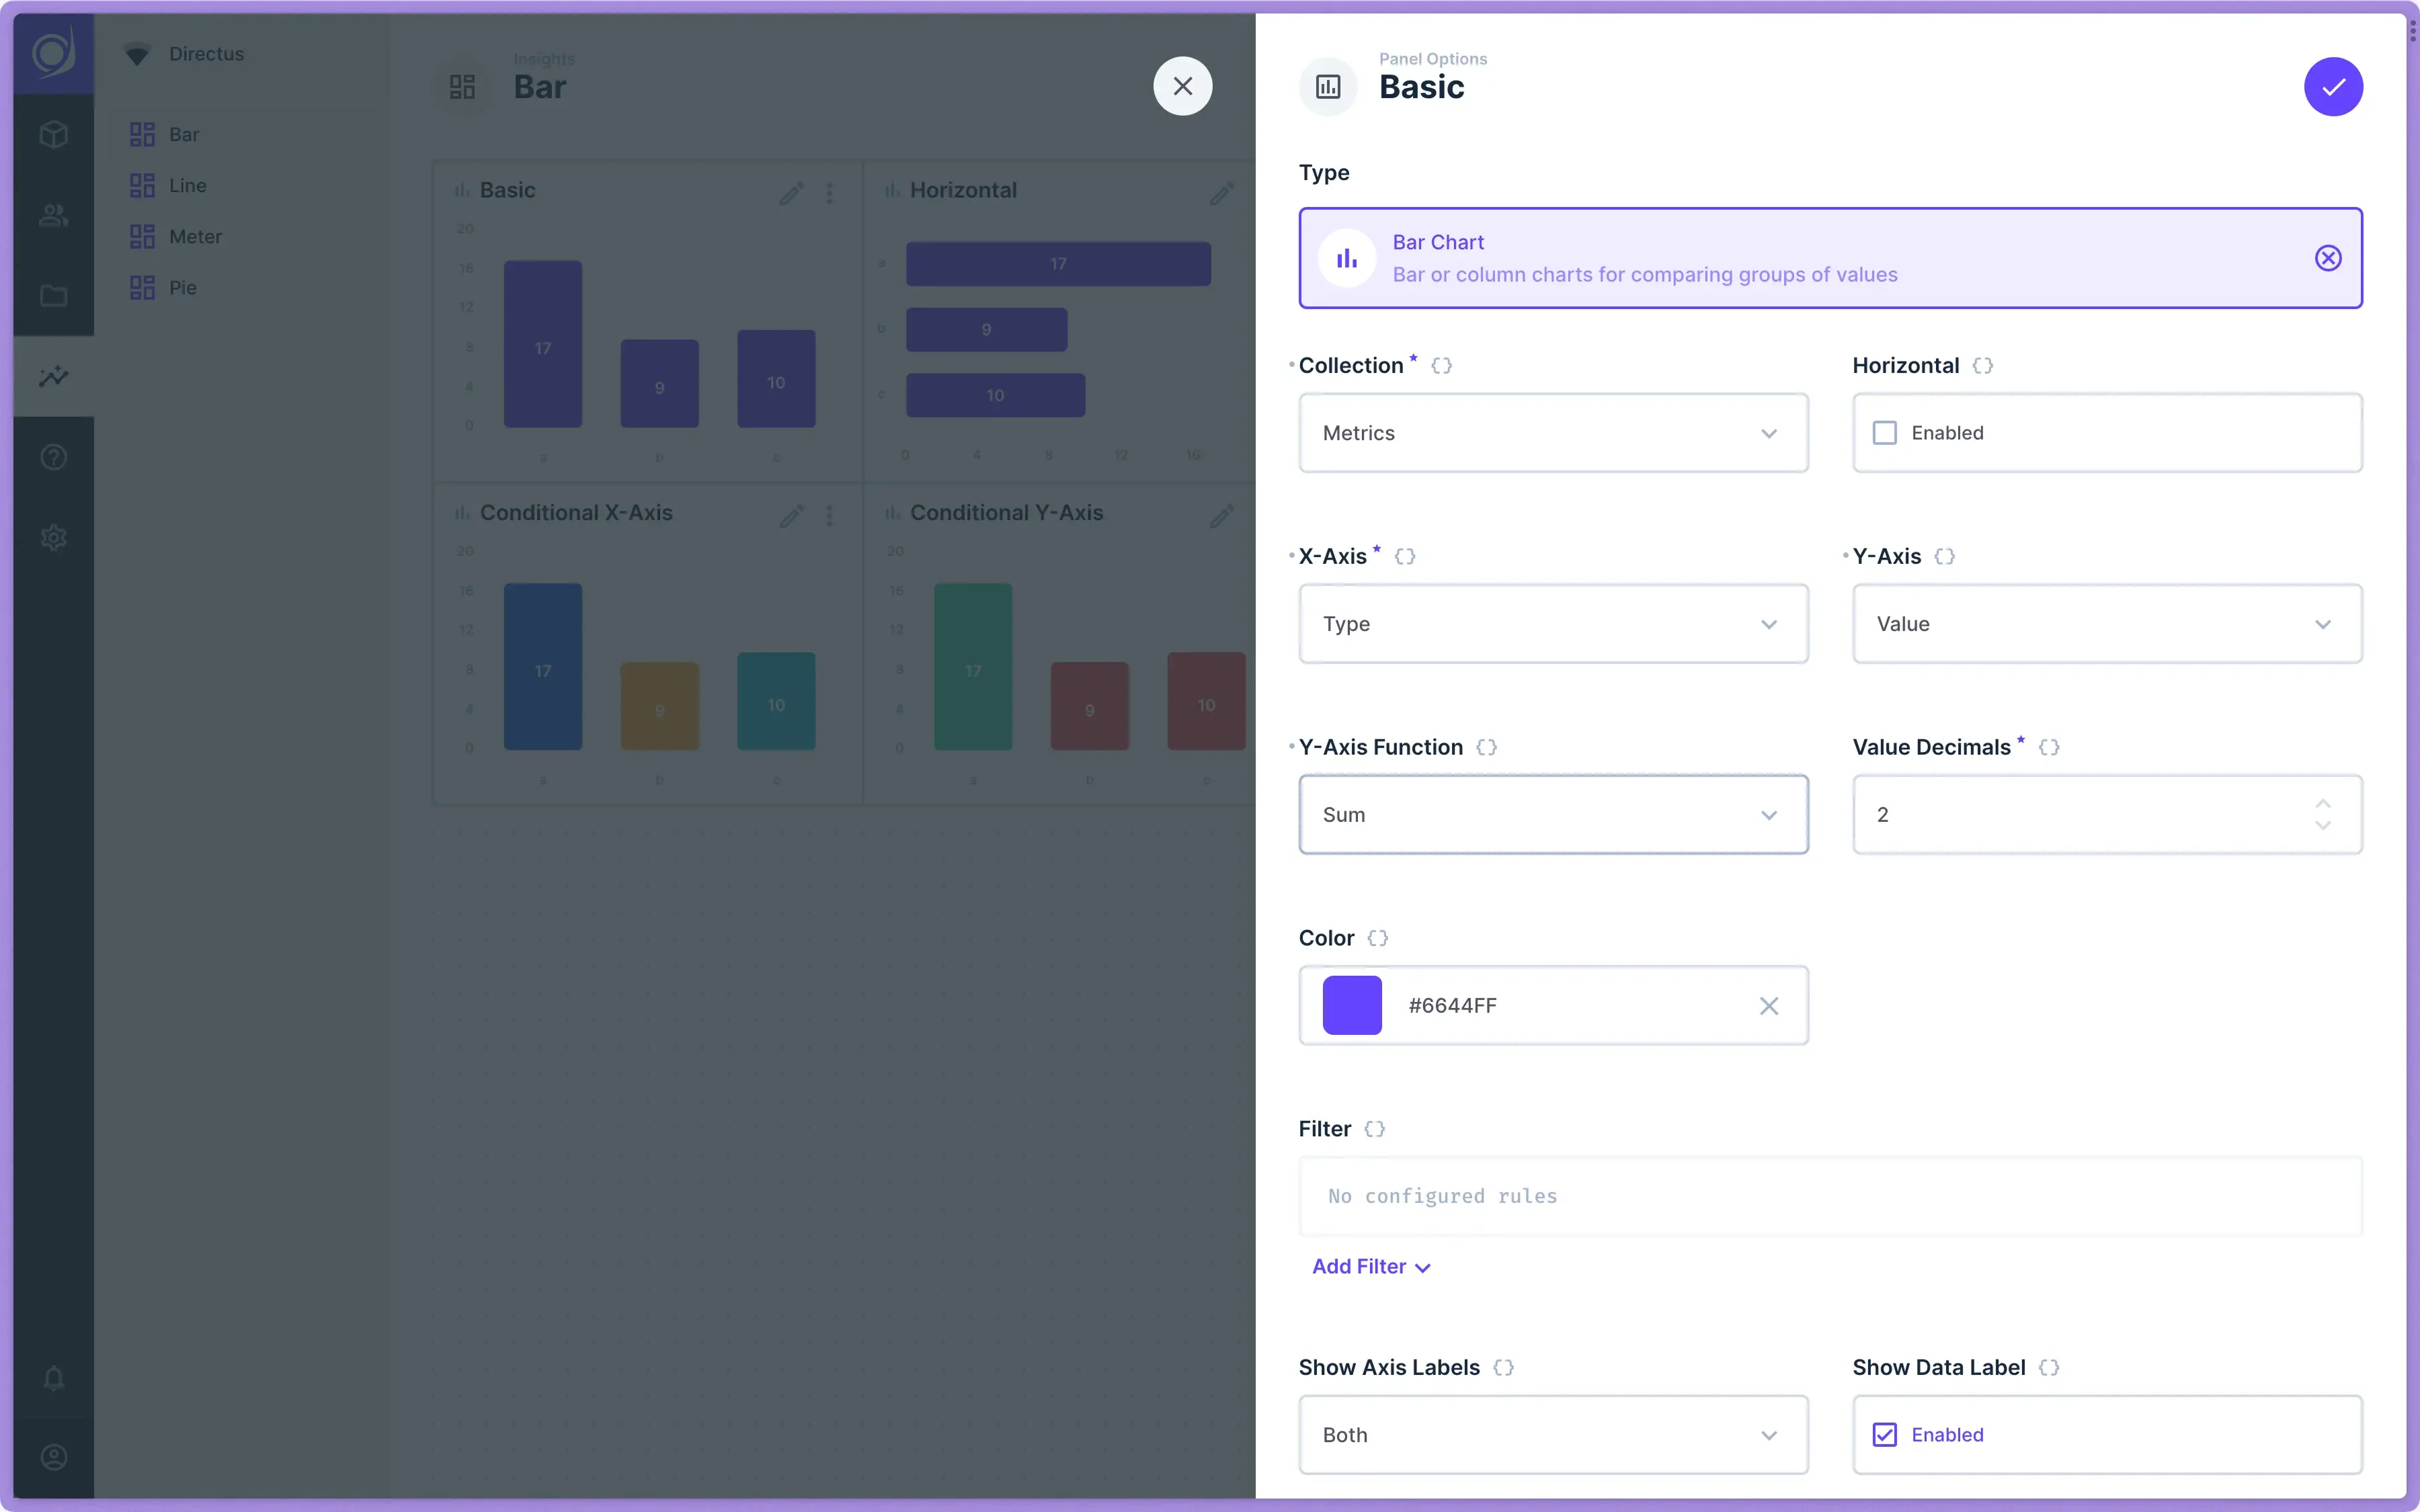Open raw value editor for Color
This screenshot has height=1512, width=2420.
click(1378, 938)
